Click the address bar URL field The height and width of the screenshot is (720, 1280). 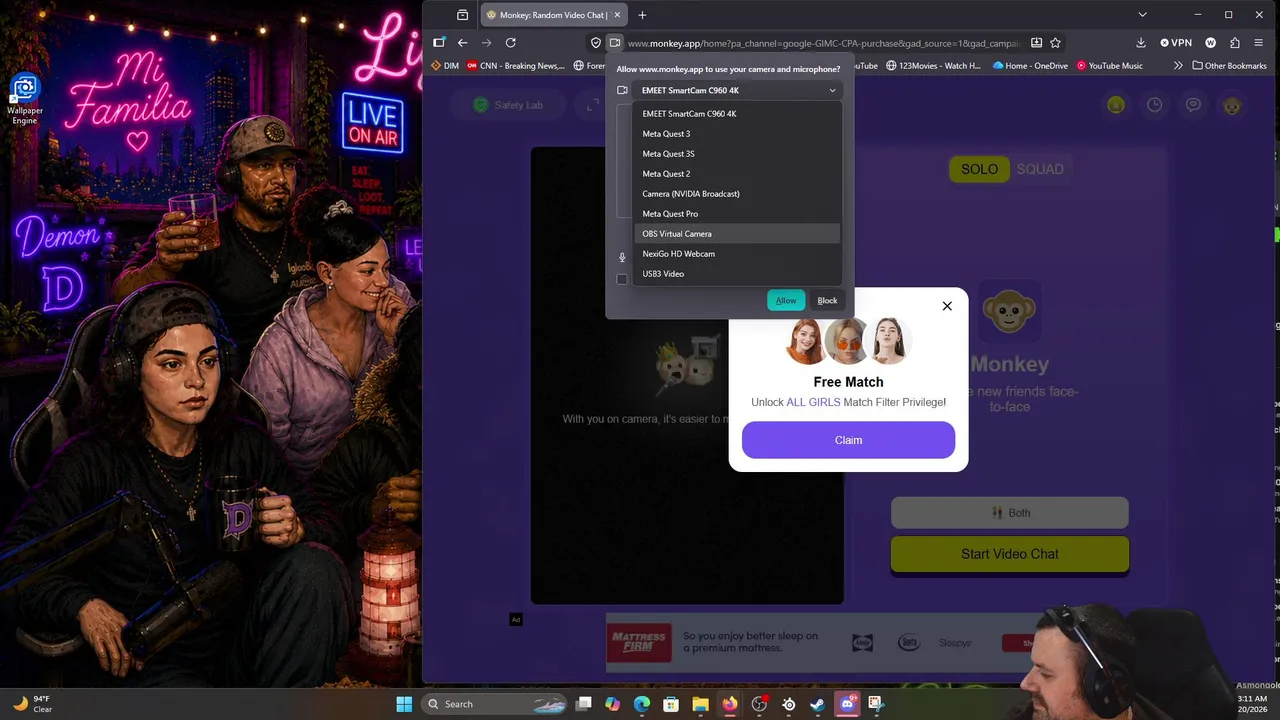coord(823,43)
